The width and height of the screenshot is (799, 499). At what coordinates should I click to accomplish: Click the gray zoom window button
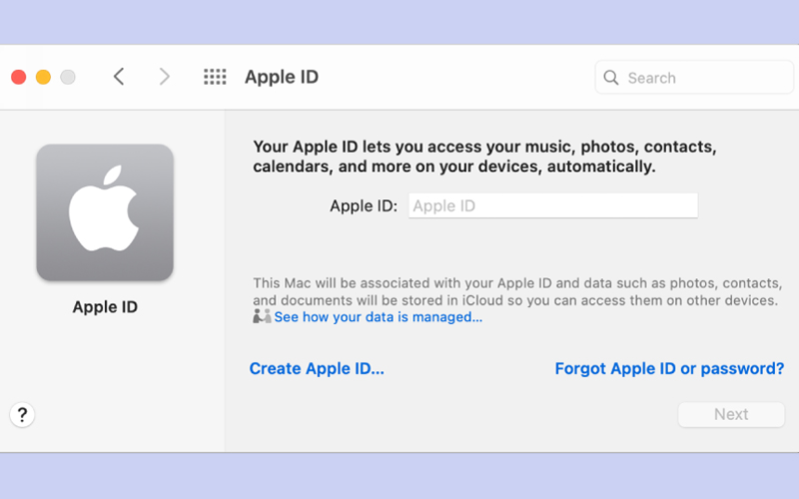click(x=68, y=77)
